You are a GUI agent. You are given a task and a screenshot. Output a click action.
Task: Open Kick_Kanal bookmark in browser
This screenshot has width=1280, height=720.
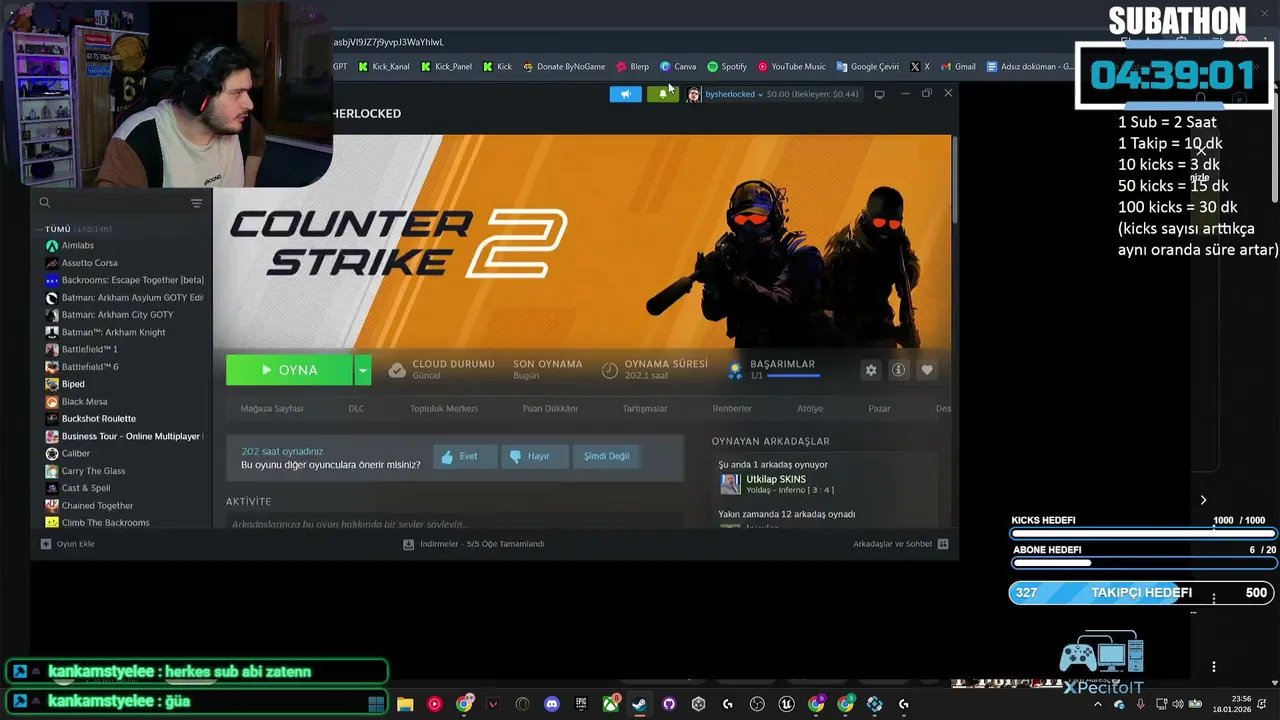(384, 67)
